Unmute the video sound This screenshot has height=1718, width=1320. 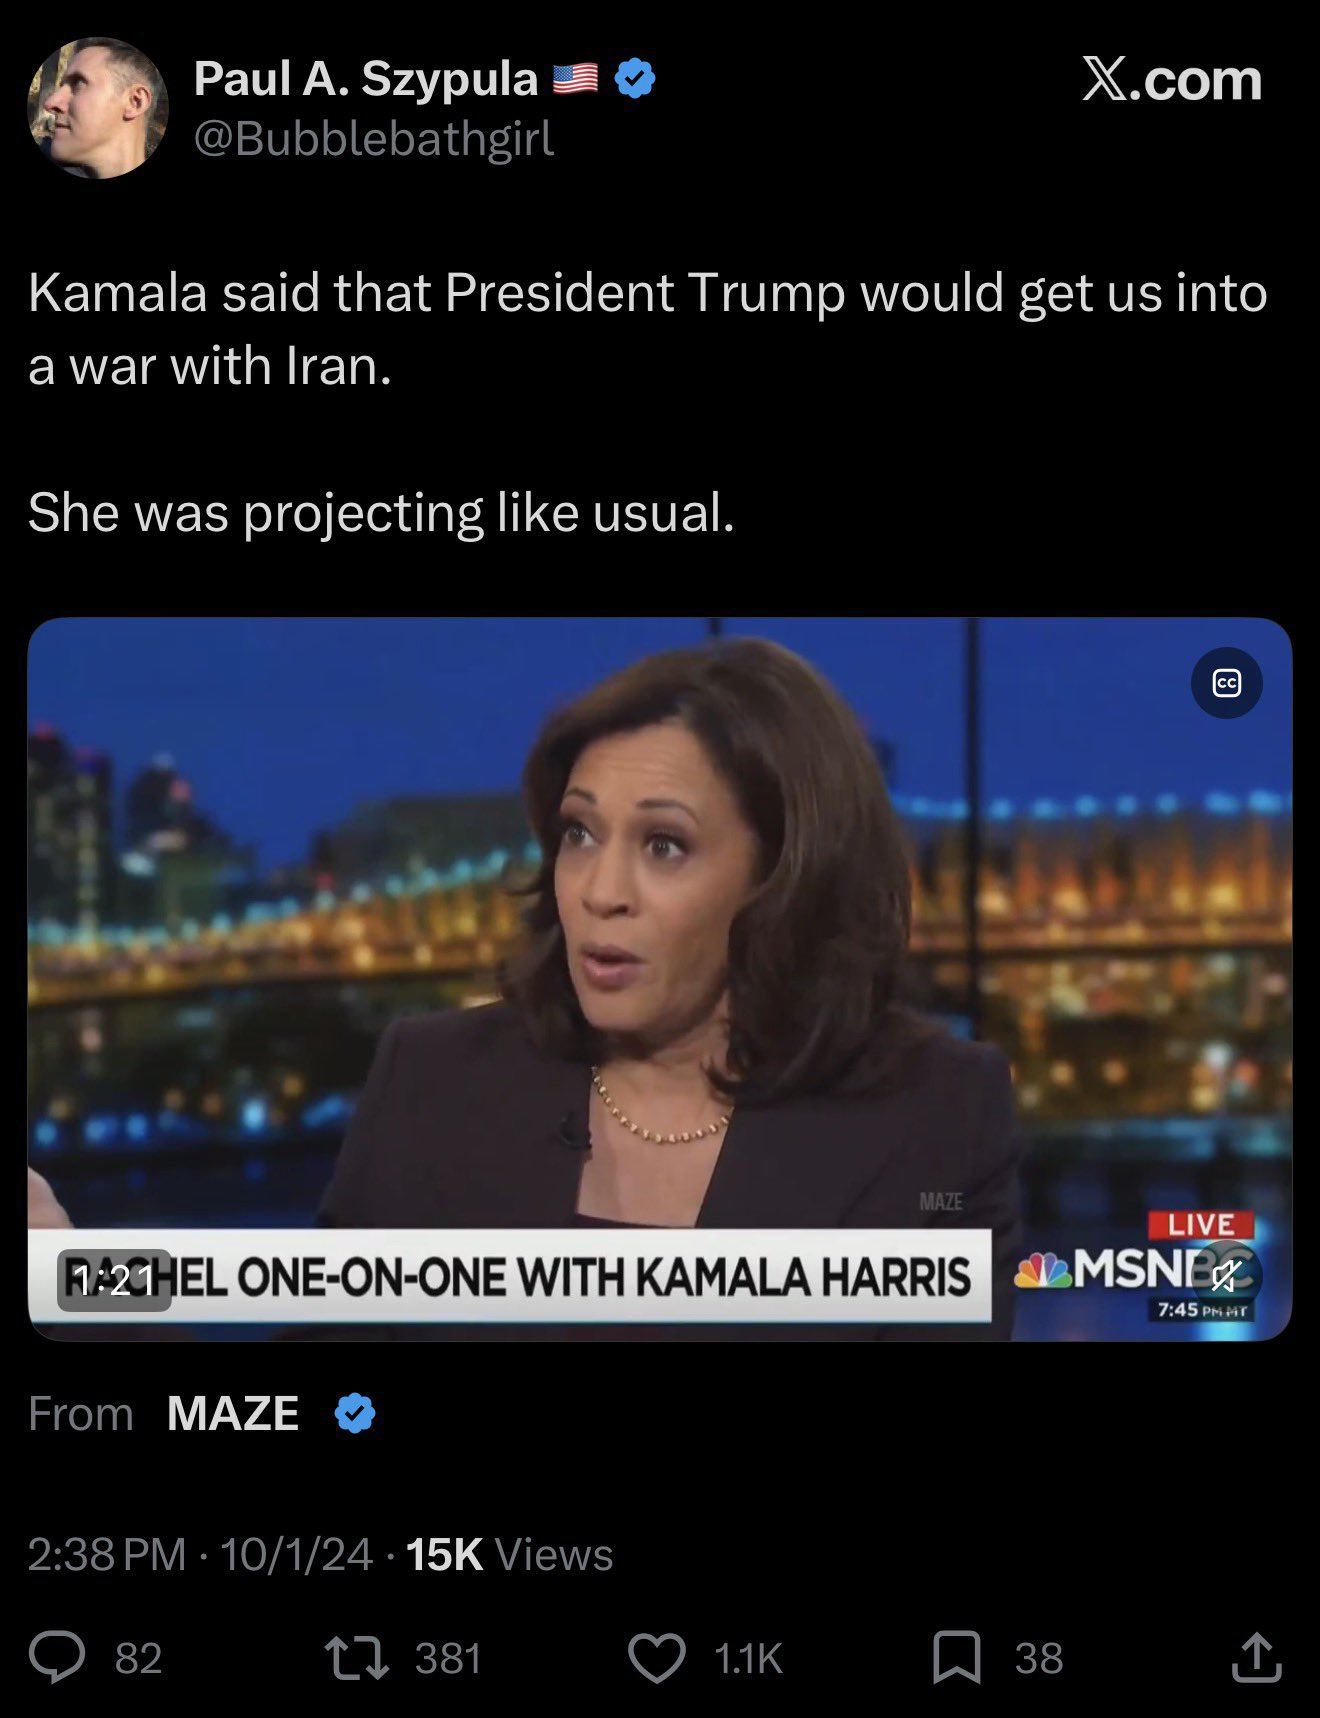(1227, 1277)
